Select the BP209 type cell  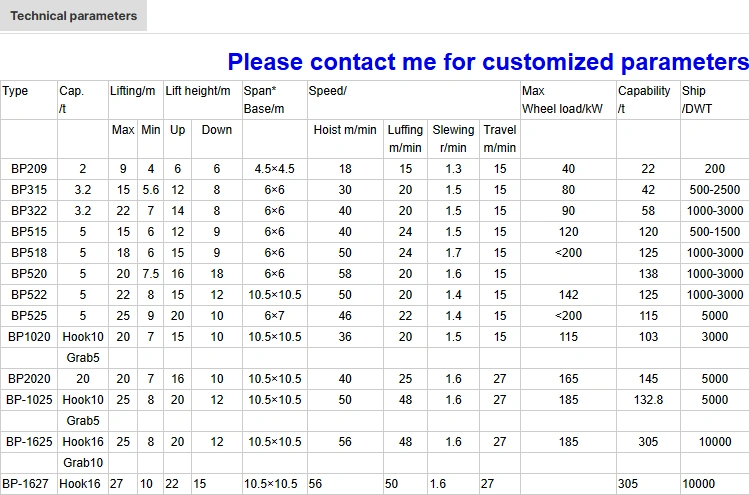click(29, 169)
